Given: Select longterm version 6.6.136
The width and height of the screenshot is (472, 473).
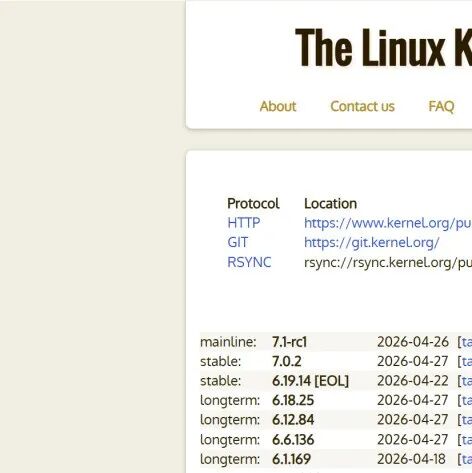Looking at the screenshot, I should tap(293, 440).
